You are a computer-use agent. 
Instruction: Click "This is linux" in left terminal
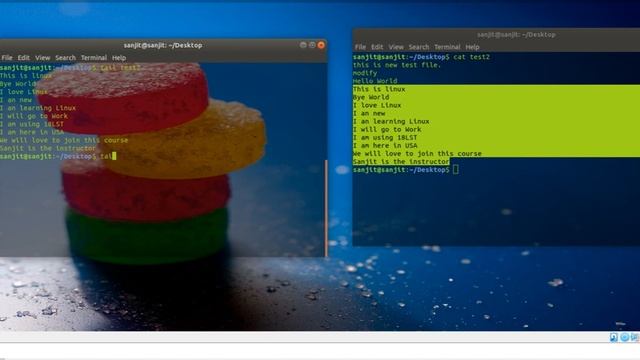(26, 76)
